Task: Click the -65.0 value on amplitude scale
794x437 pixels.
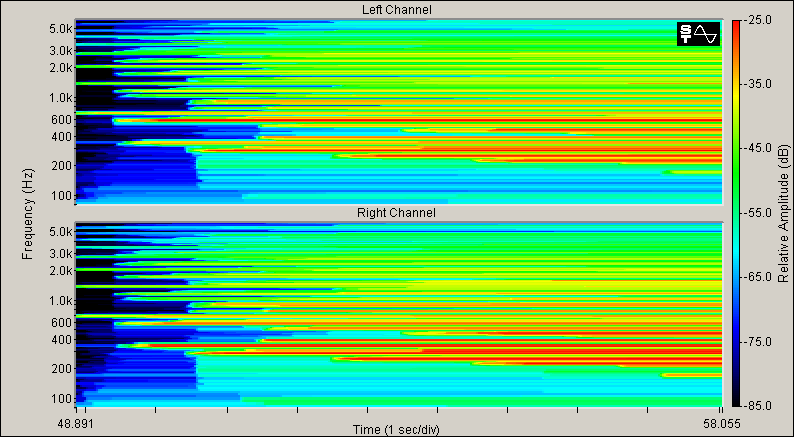Action: point(757,277)
